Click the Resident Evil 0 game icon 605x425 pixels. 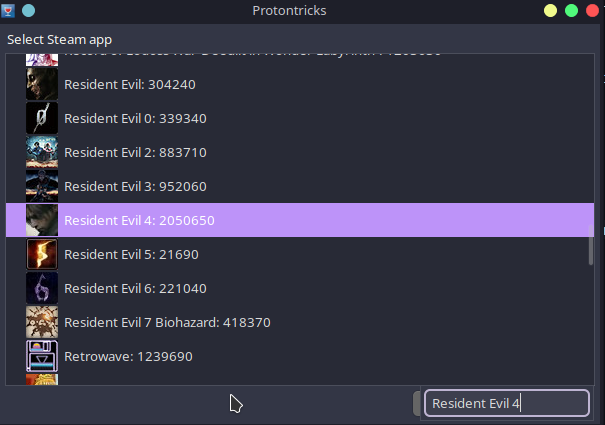click(x=42, y=119)
